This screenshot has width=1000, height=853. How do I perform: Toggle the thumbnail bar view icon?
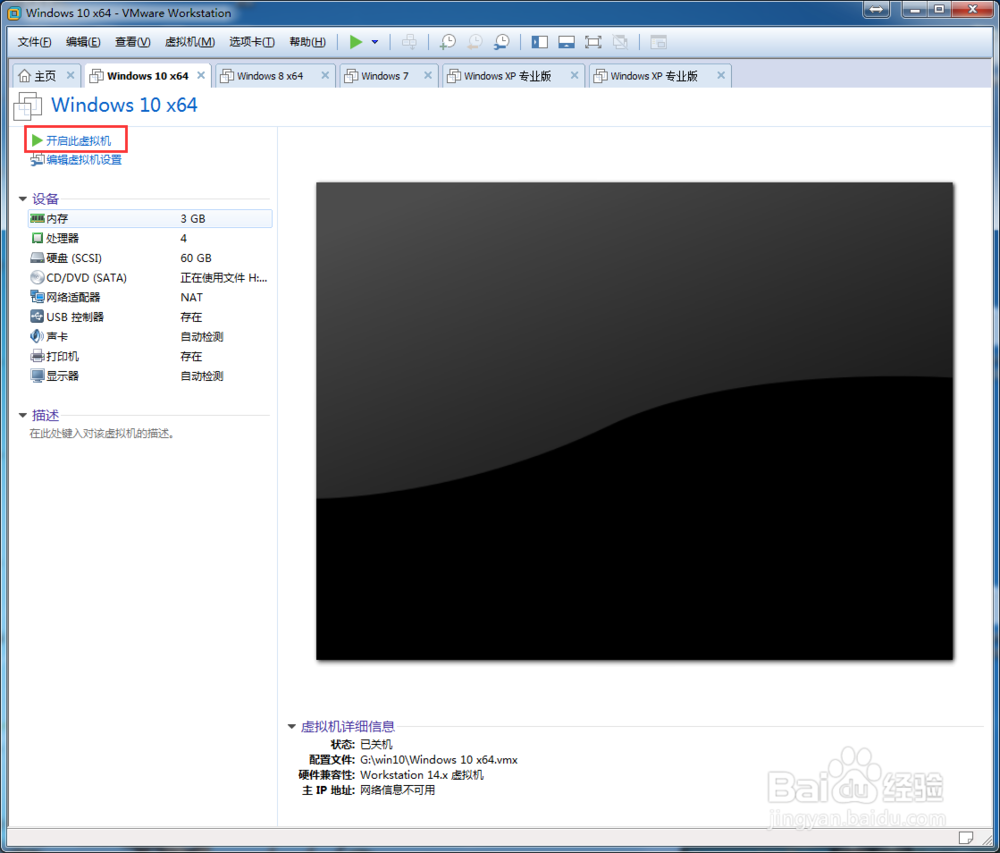[x=566, y=42]
